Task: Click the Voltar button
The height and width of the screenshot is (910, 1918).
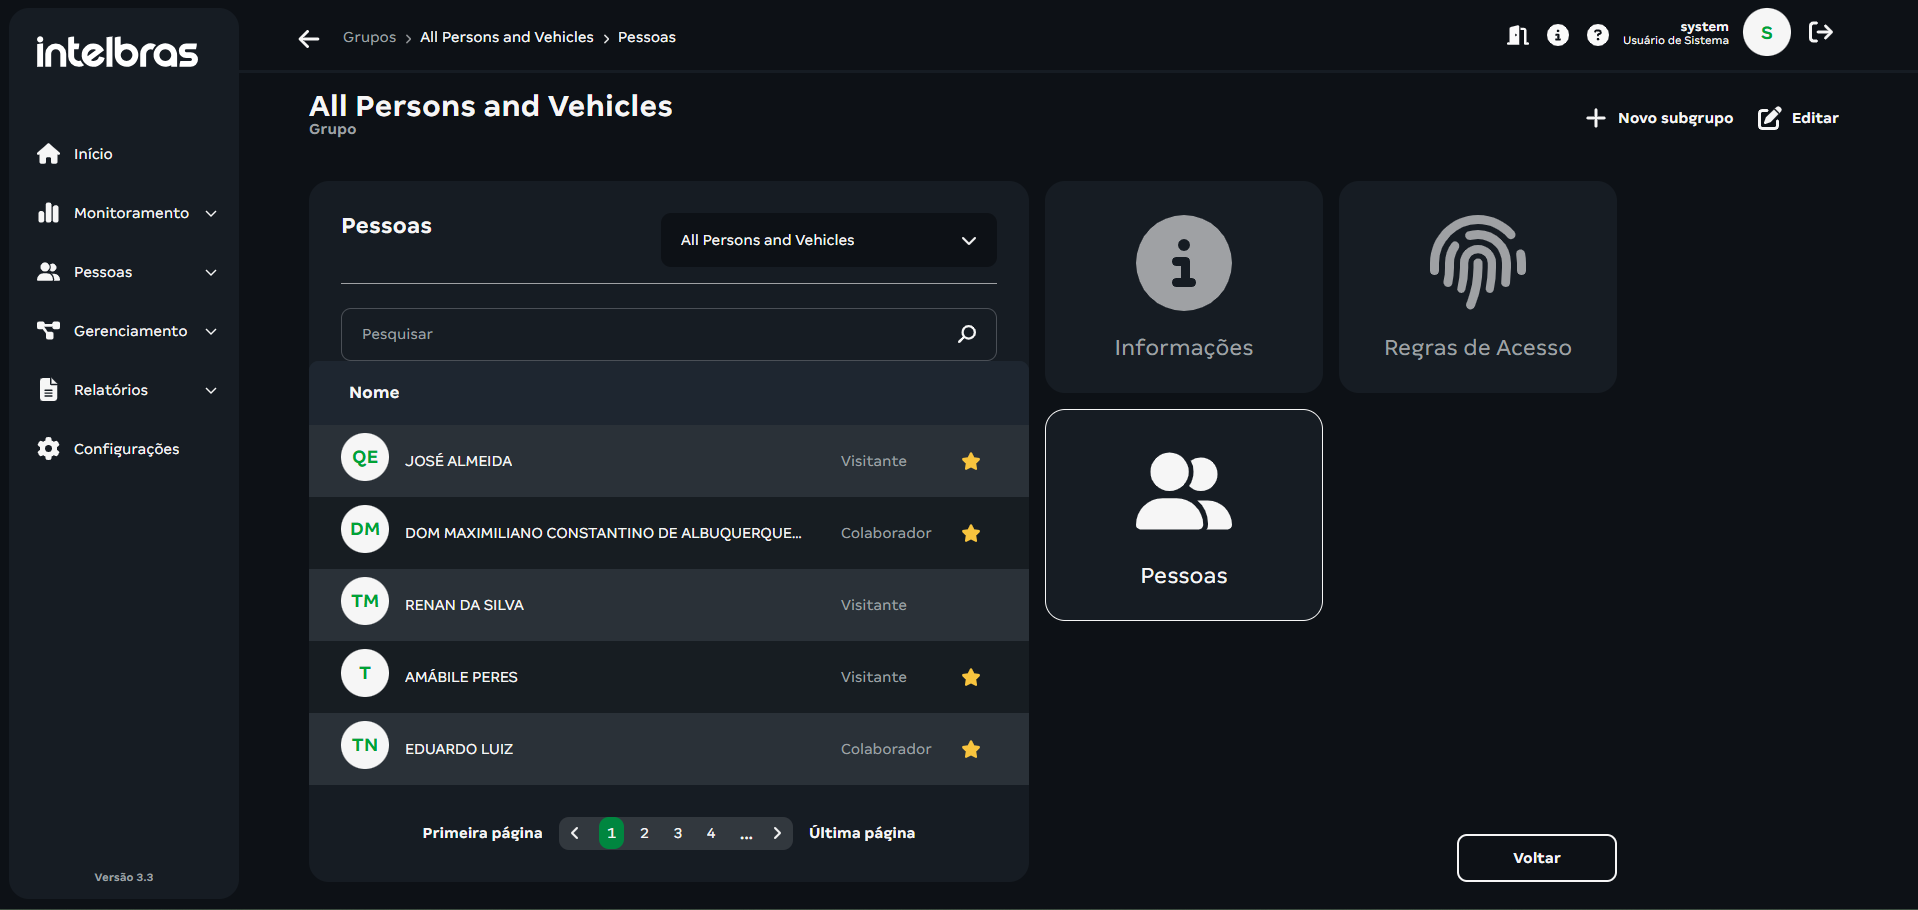Action: pyautogui.click(x=1536, y=858)
